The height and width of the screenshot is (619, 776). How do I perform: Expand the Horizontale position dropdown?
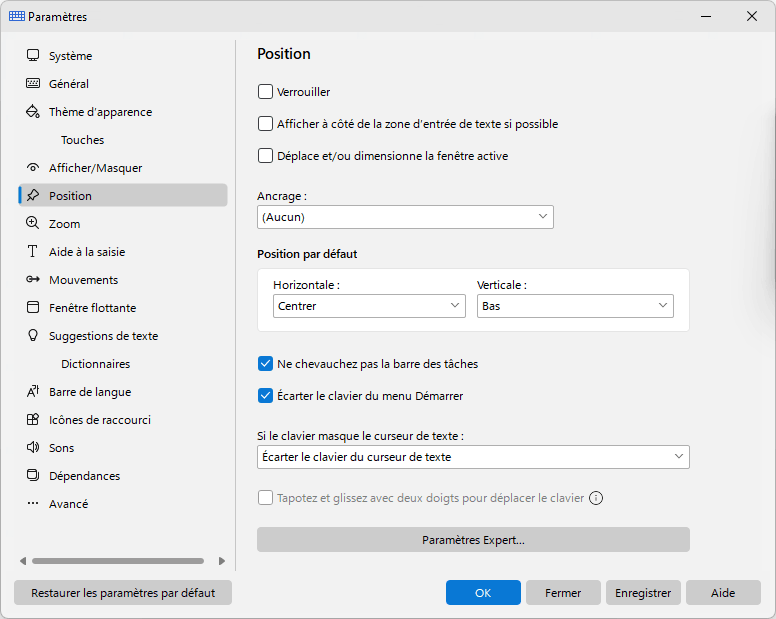click(369, 306)
